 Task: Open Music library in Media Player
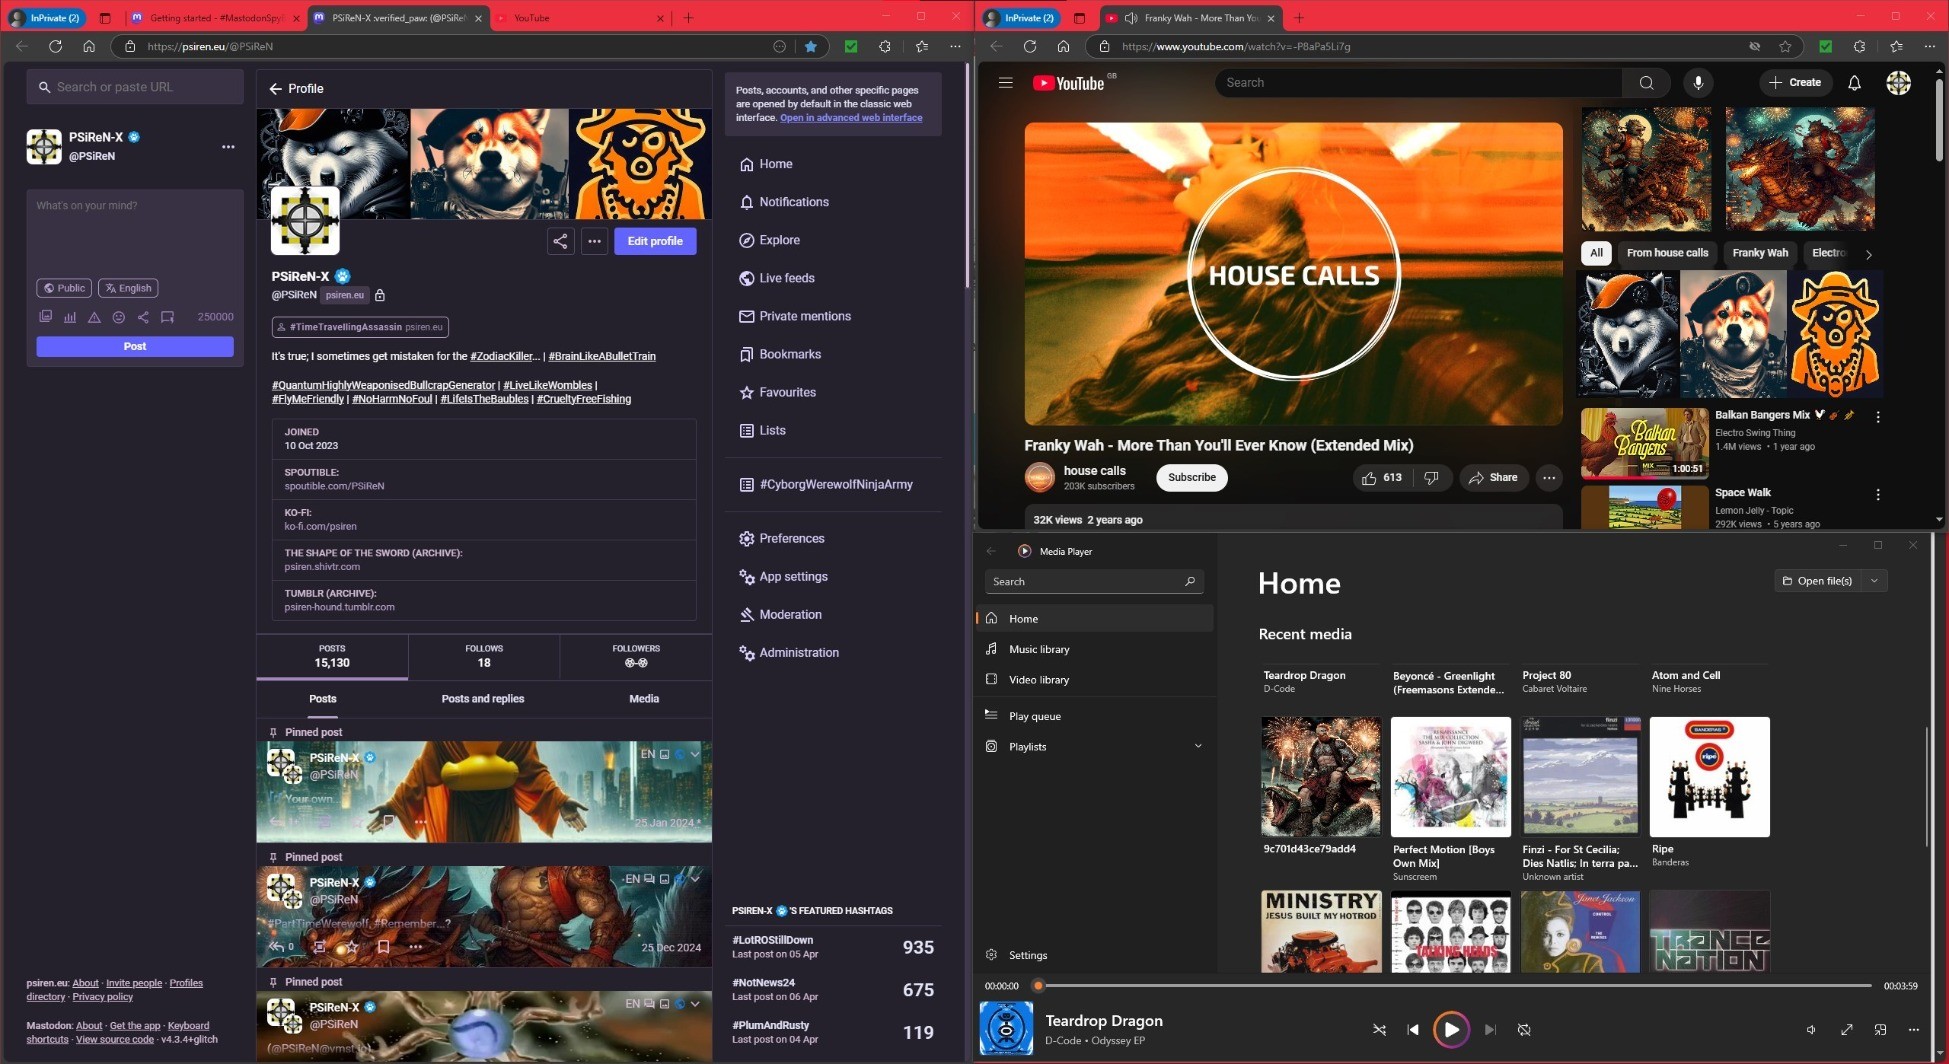tap(1095, 649)
